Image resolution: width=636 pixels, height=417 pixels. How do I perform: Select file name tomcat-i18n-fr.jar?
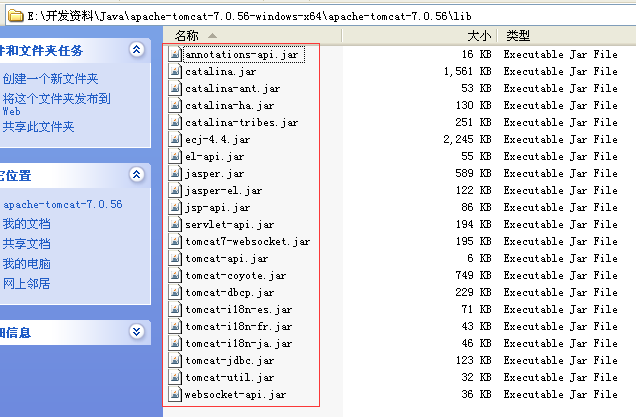[238, 327]
